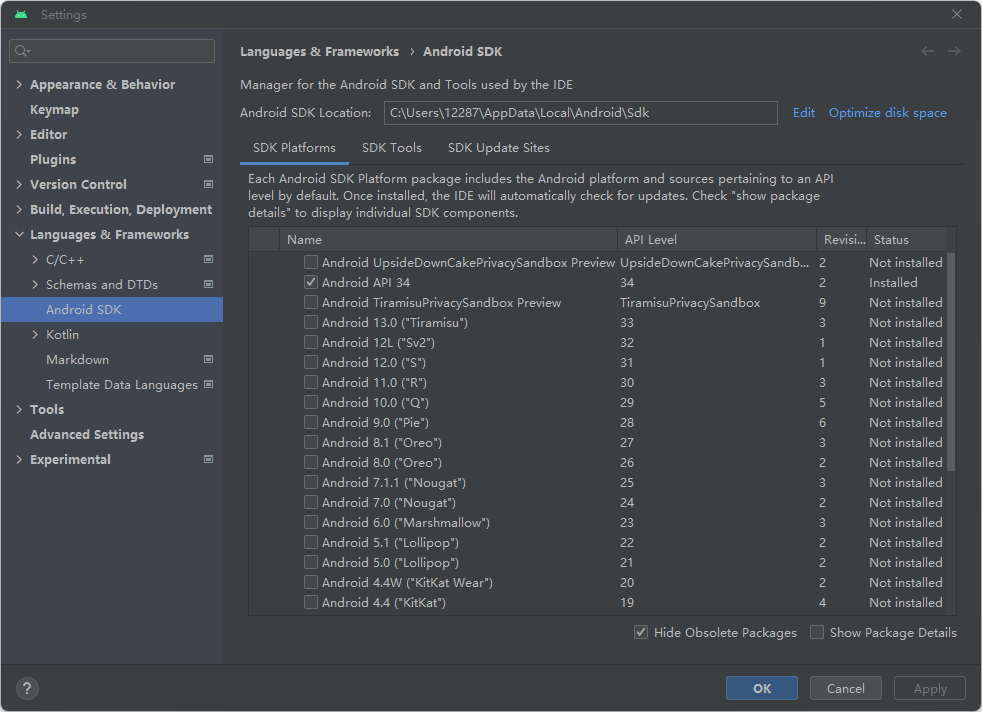Open Plugins settings page
Screen dimensions: 982x712
point(53,160)
